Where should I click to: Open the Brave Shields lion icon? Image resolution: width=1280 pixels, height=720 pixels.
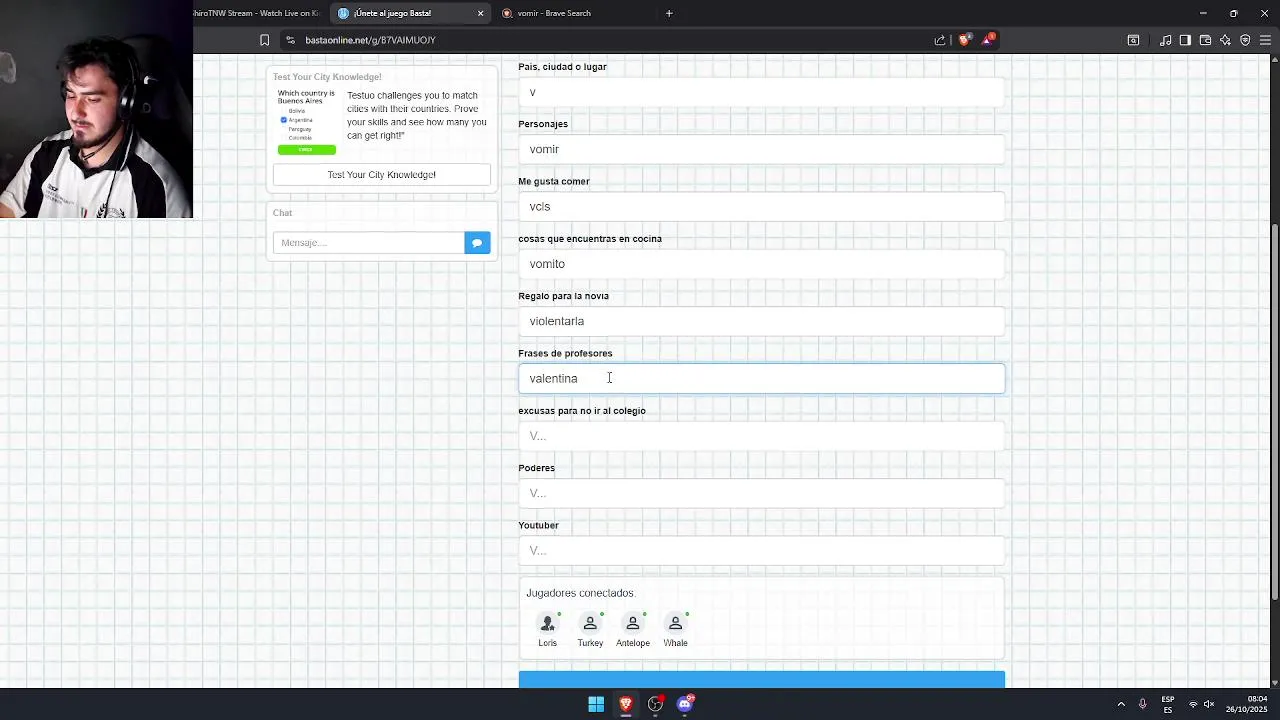(x=964, y=40)
